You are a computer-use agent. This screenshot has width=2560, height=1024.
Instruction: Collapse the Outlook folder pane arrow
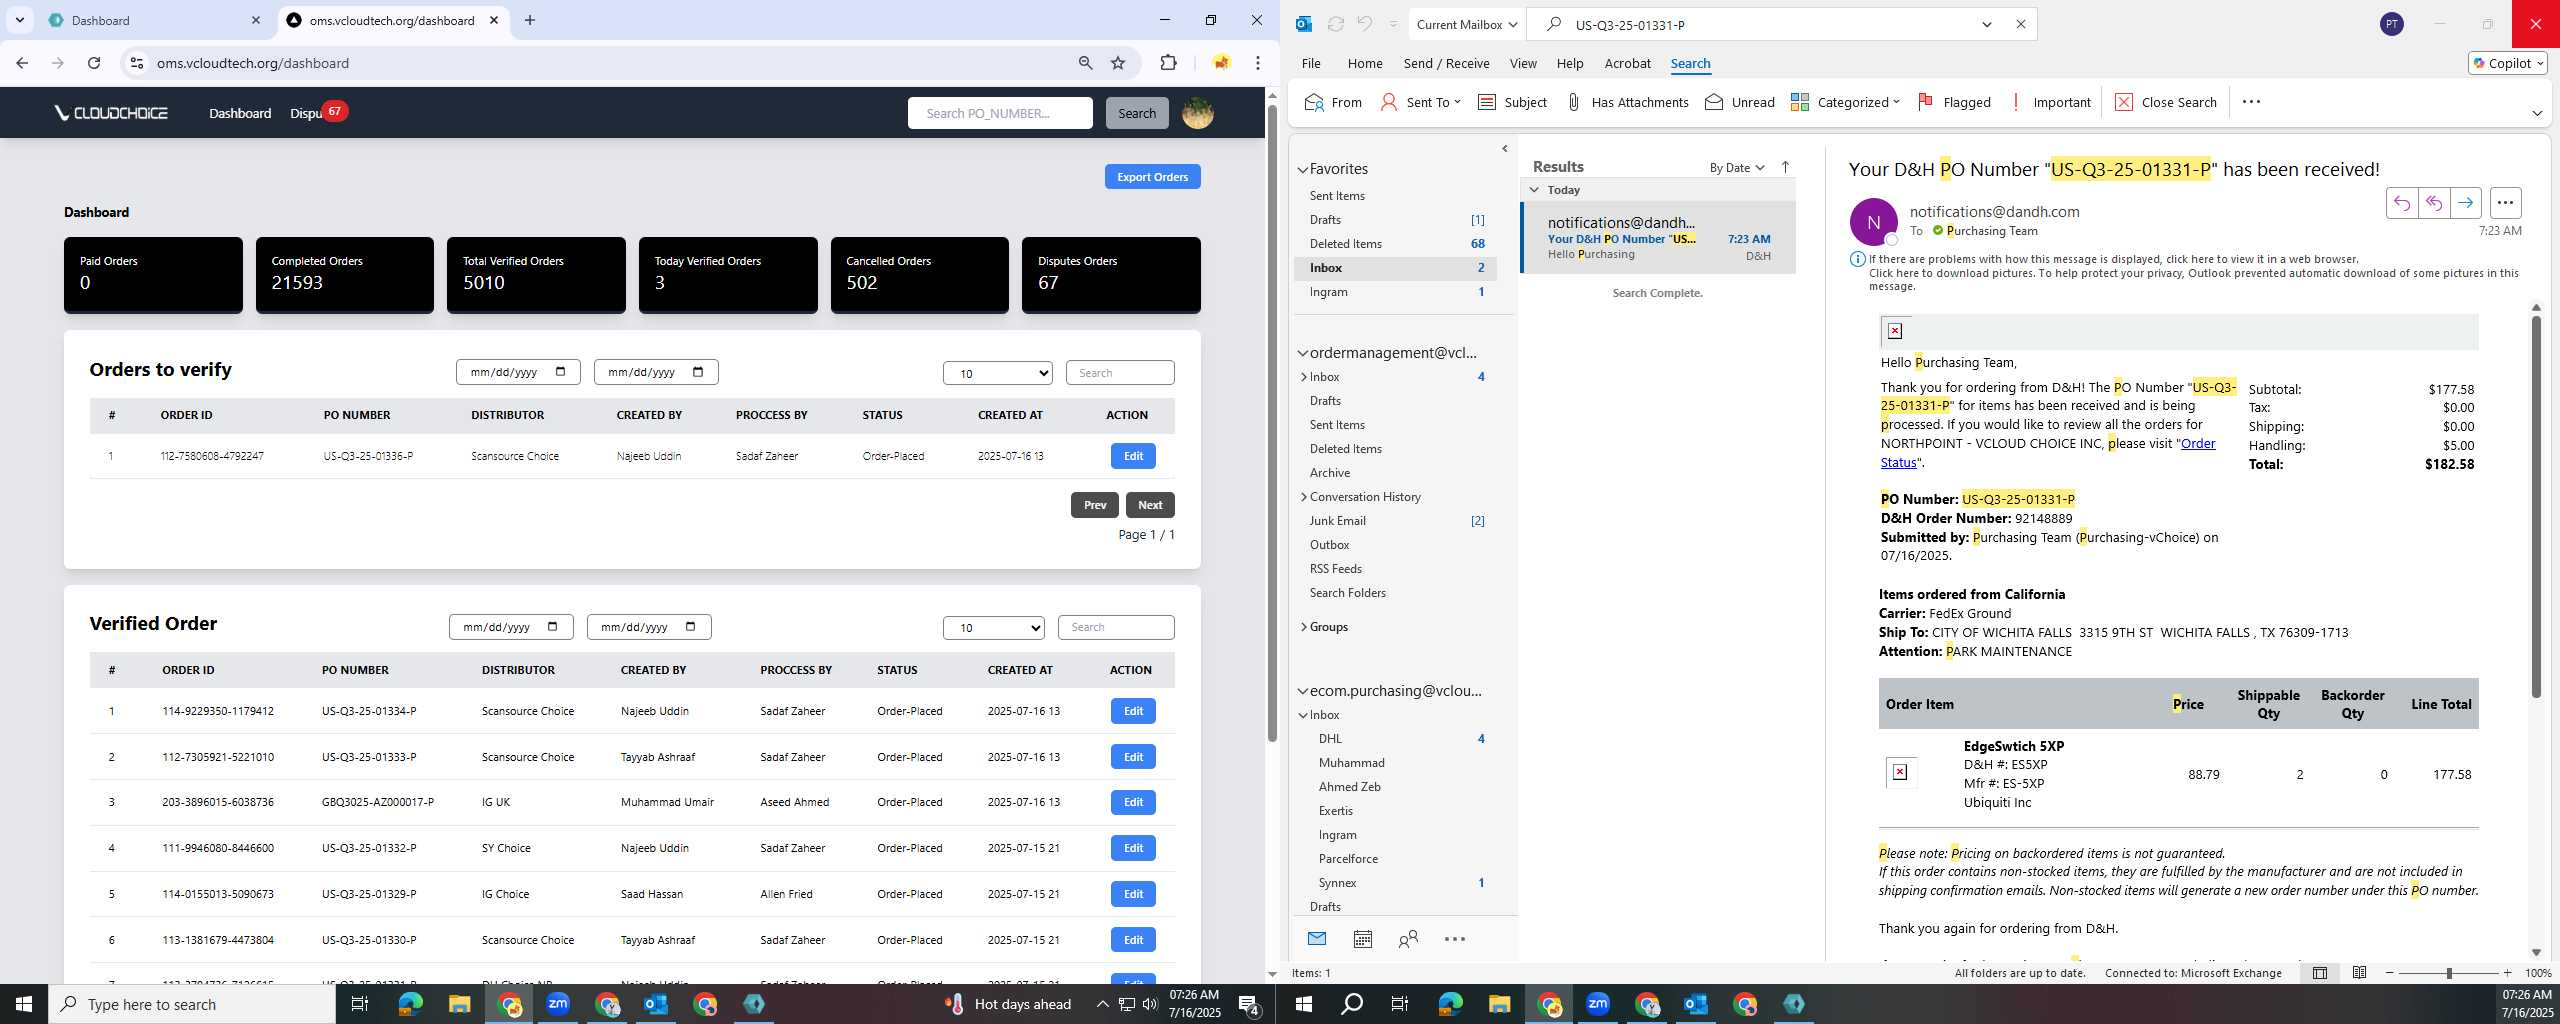(1504, 149)
